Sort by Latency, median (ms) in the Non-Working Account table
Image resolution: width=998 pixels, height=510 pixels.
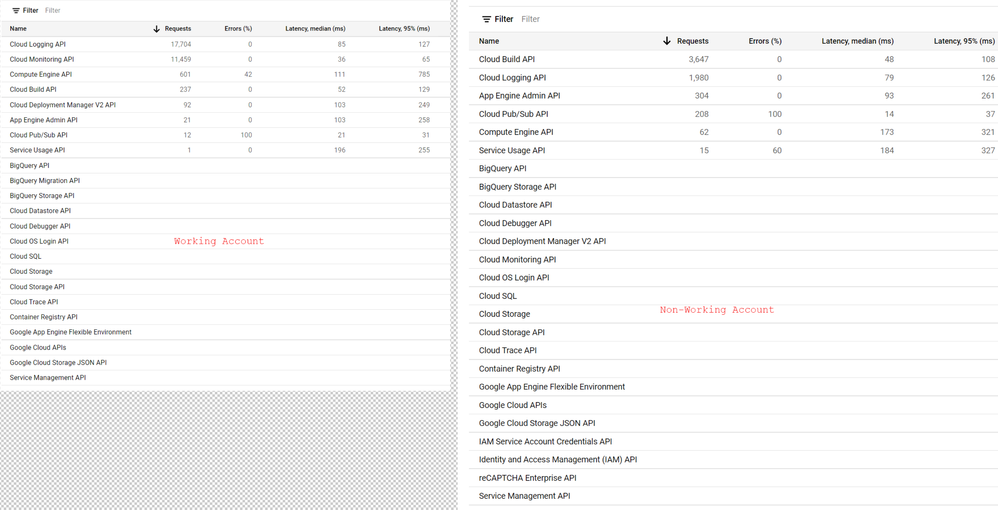pyautogui.click(x=856, y=41)
